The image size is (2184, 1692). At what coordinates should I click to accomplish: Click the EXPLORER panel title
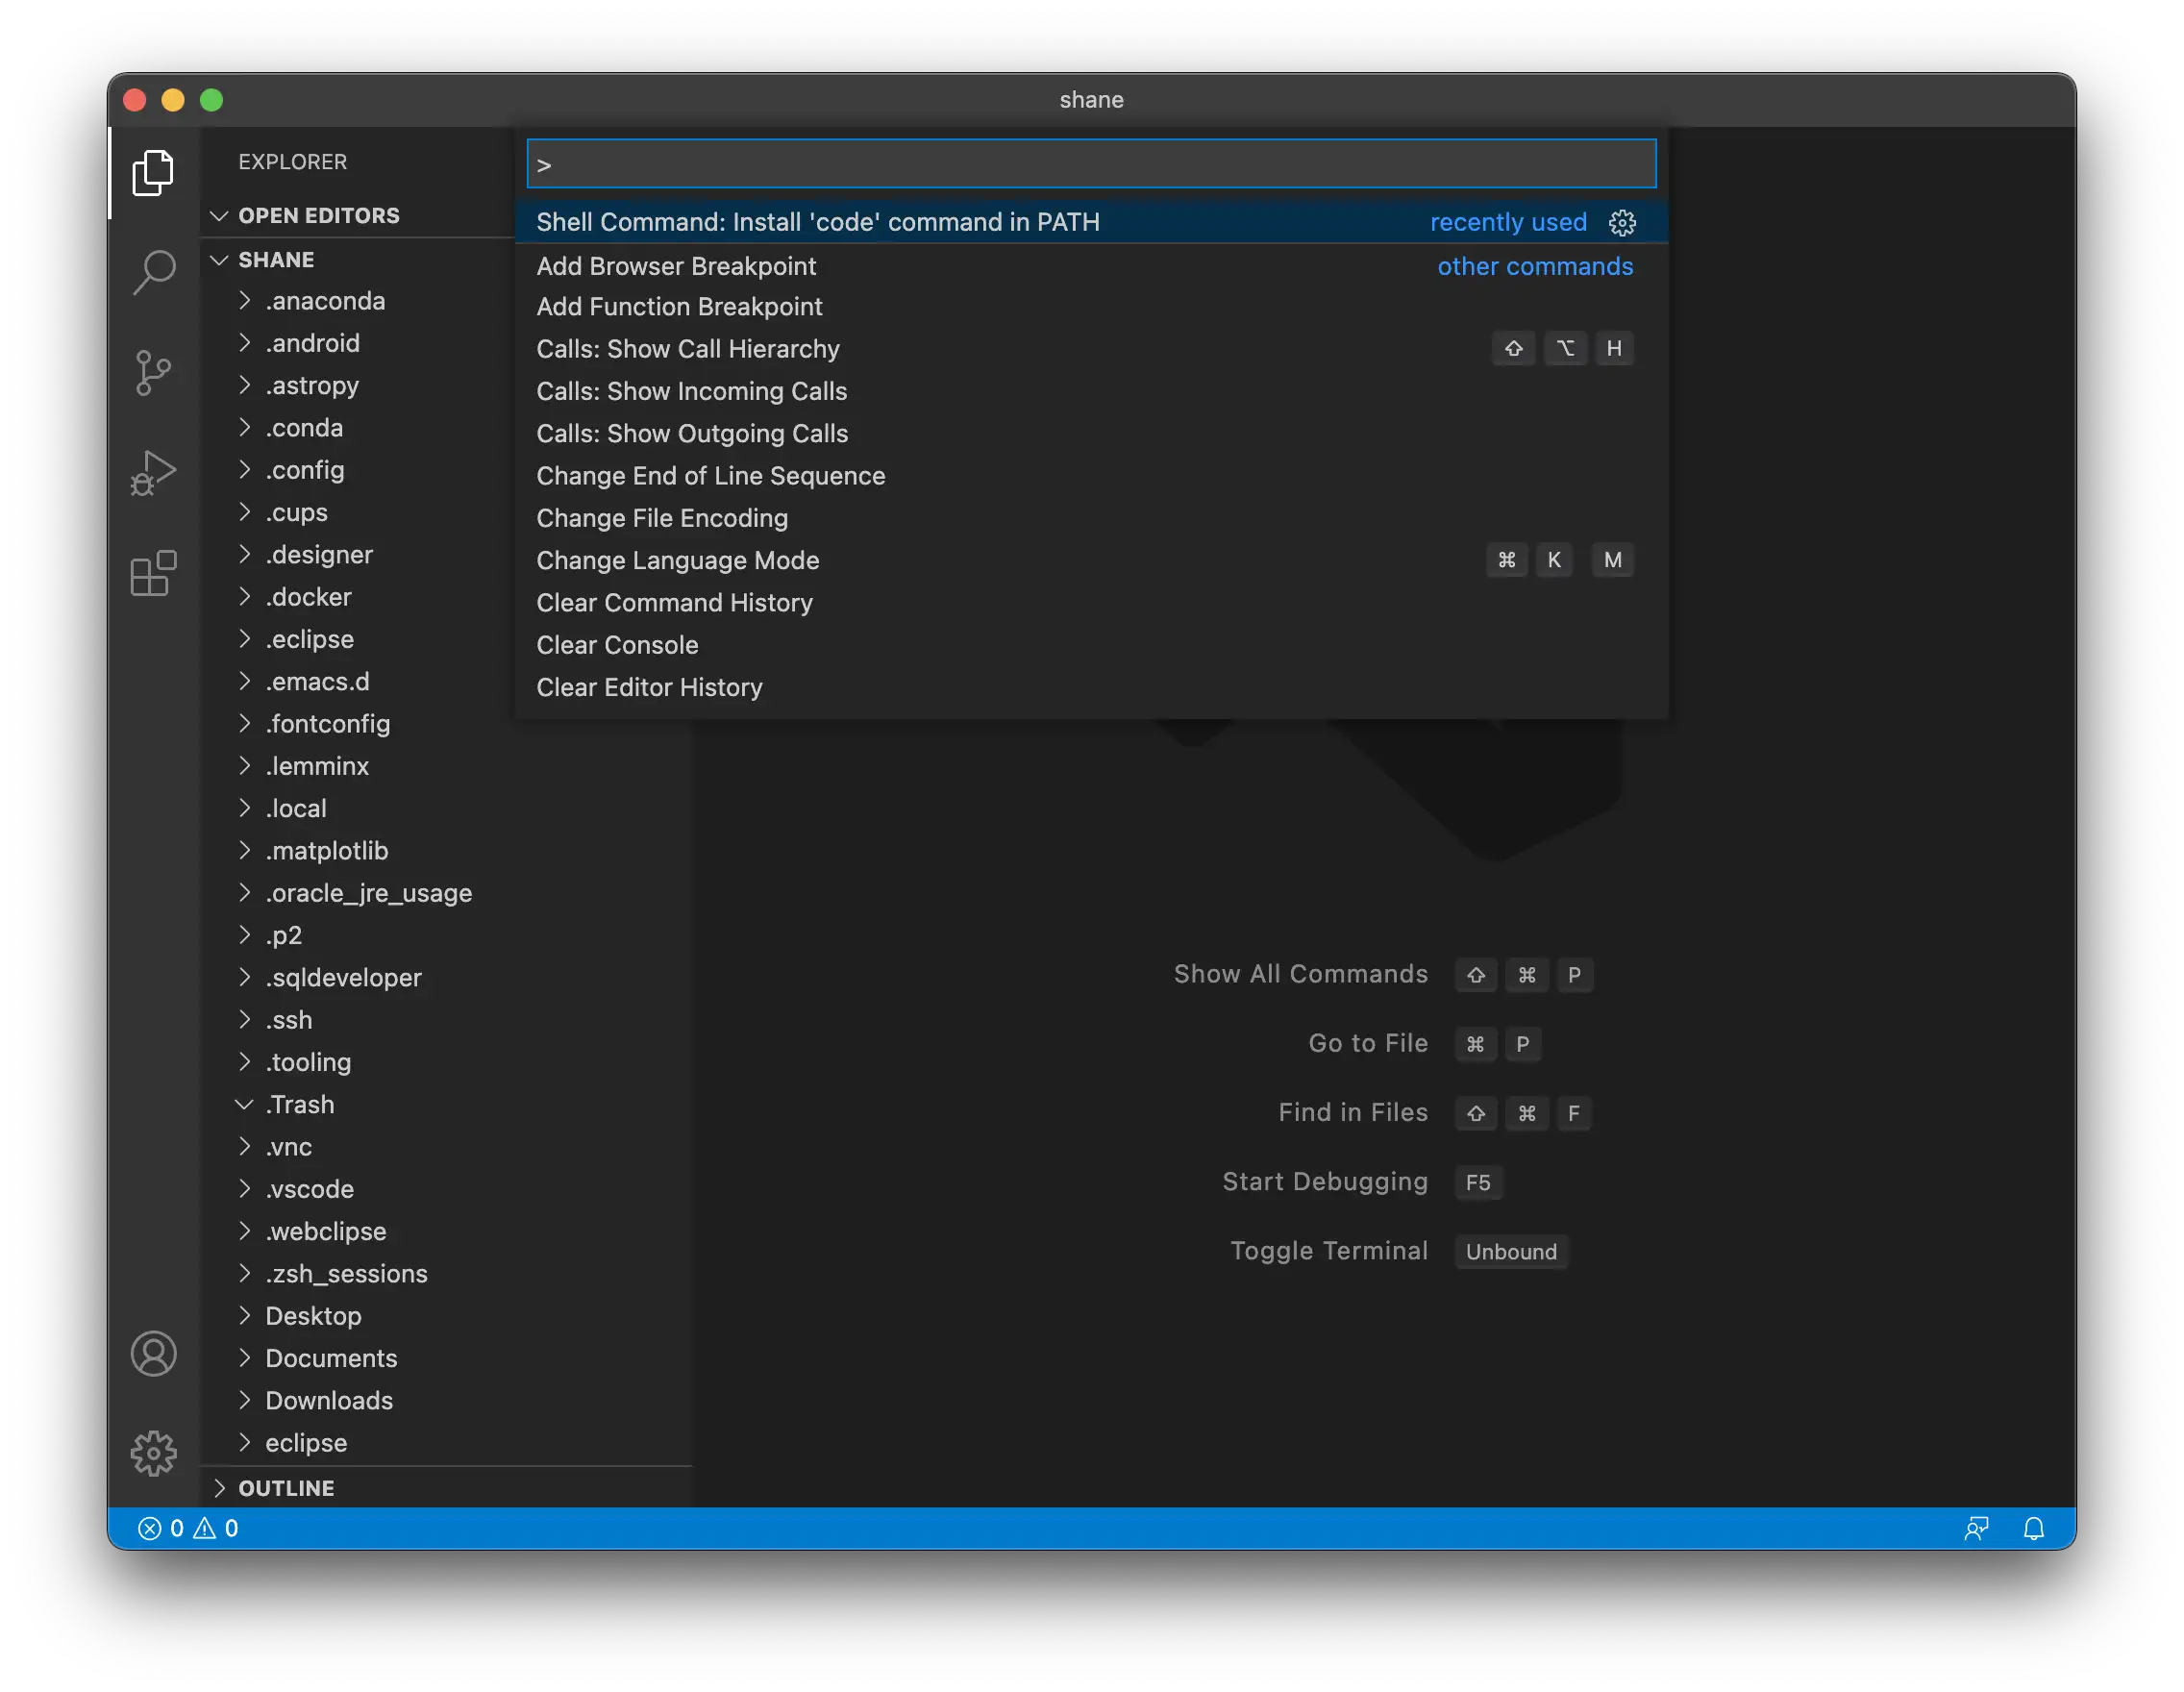292,161
